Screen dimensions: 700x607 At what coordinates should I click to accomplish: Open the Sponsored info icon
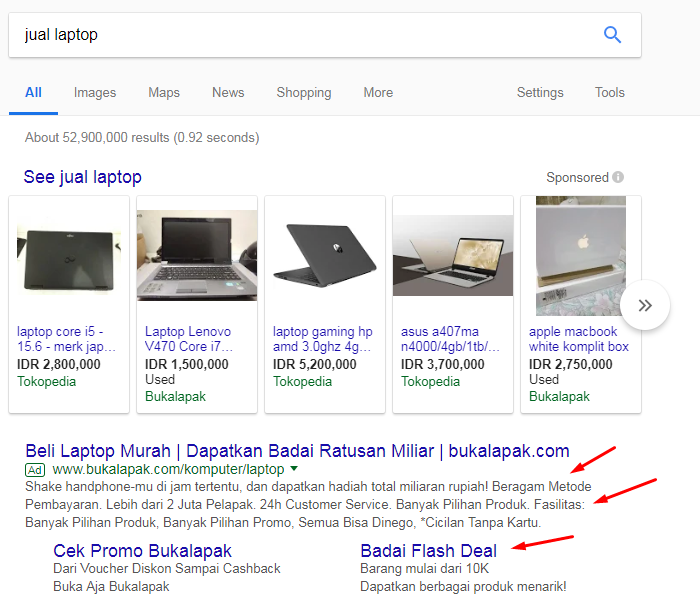(618, 177)
